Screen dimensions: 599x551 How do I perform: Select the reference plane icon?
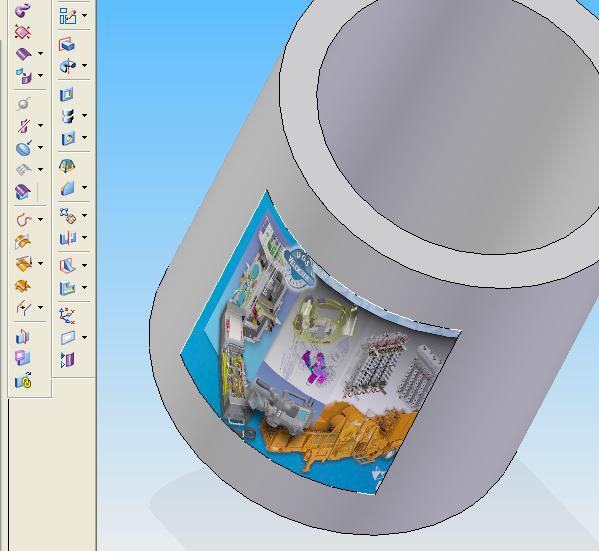pos(68,338)
